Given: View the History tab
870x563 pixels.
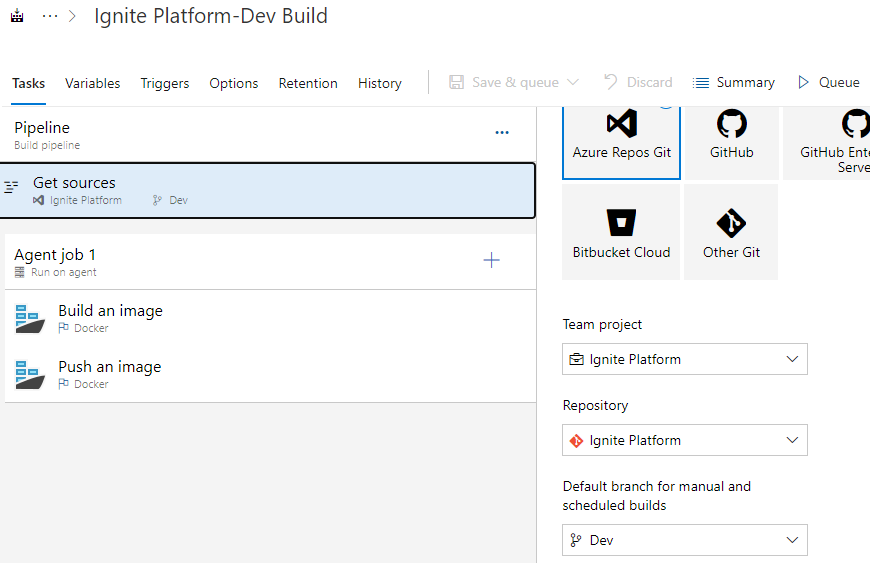Looking at the screenshot, I should click(x=380, y=83).
